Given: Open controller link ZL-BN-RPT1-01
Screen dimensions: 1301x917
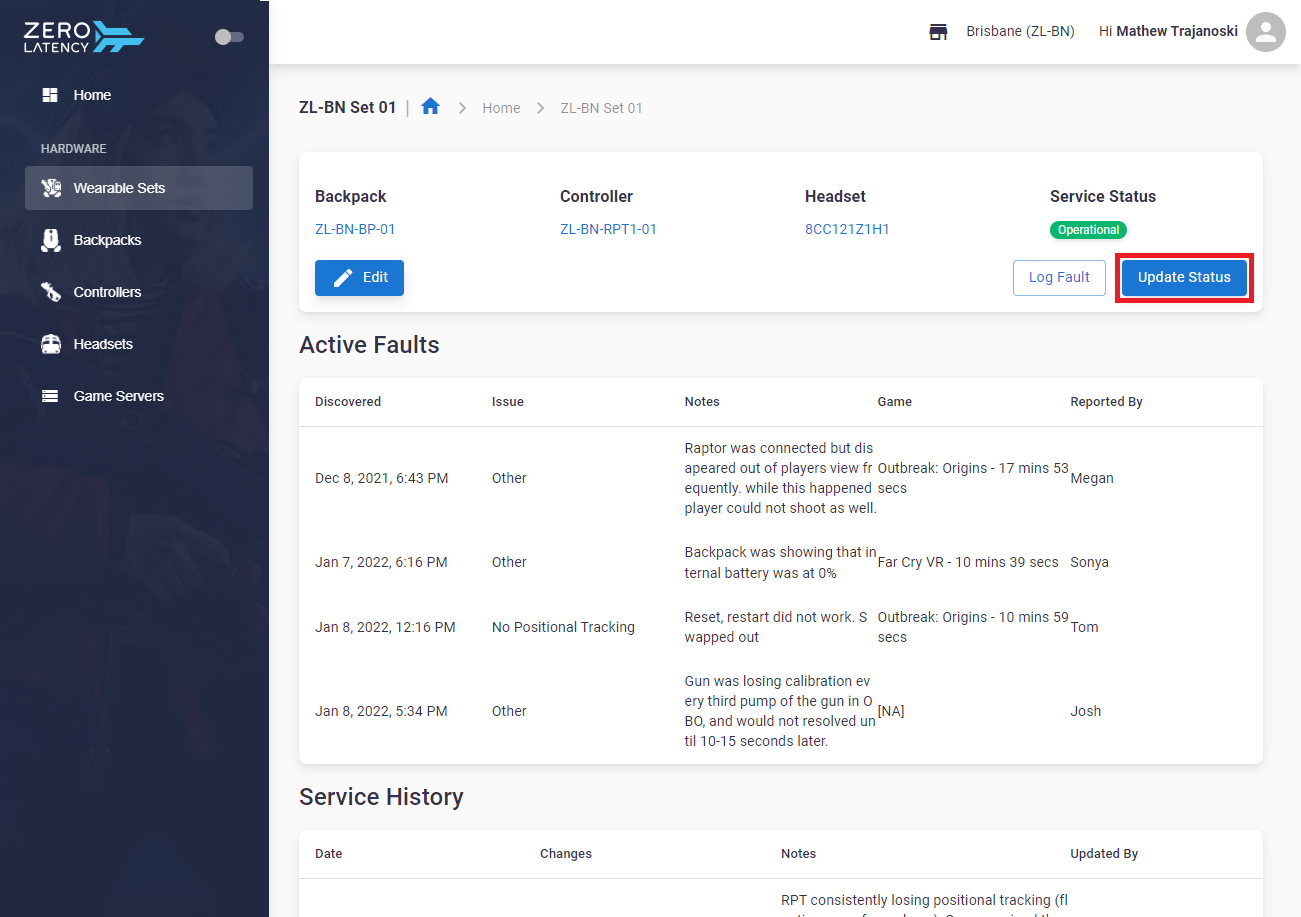Looking at the screenshot, I should (608, 229).
